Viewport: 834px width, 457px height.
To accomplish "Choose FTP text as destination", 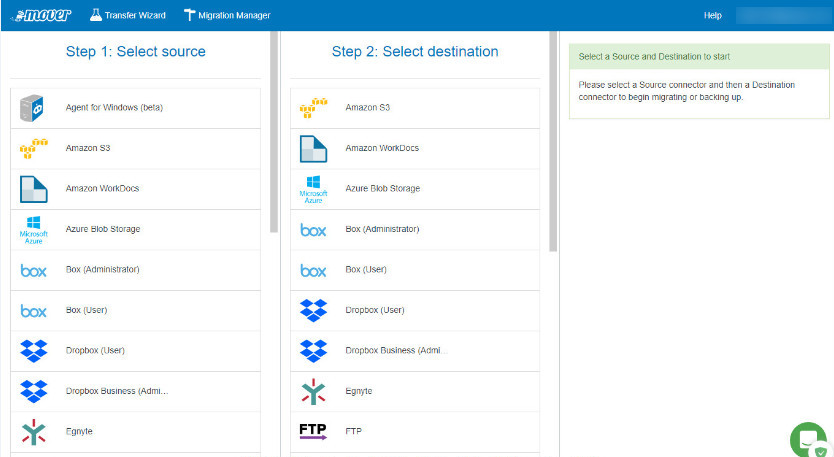I will tap(353, 431).
